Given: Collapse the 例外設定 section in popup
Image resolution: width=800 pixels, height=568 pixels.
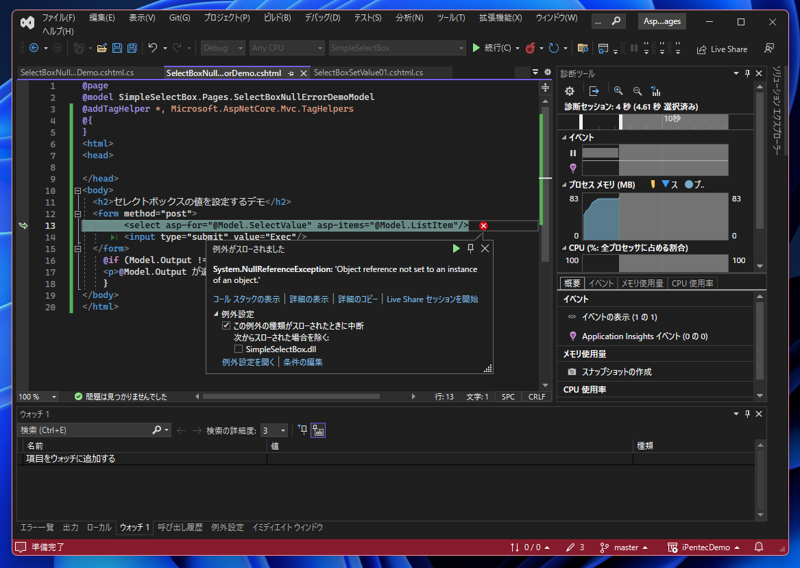Looking at the screenshot, I should (x=216, y=314).
